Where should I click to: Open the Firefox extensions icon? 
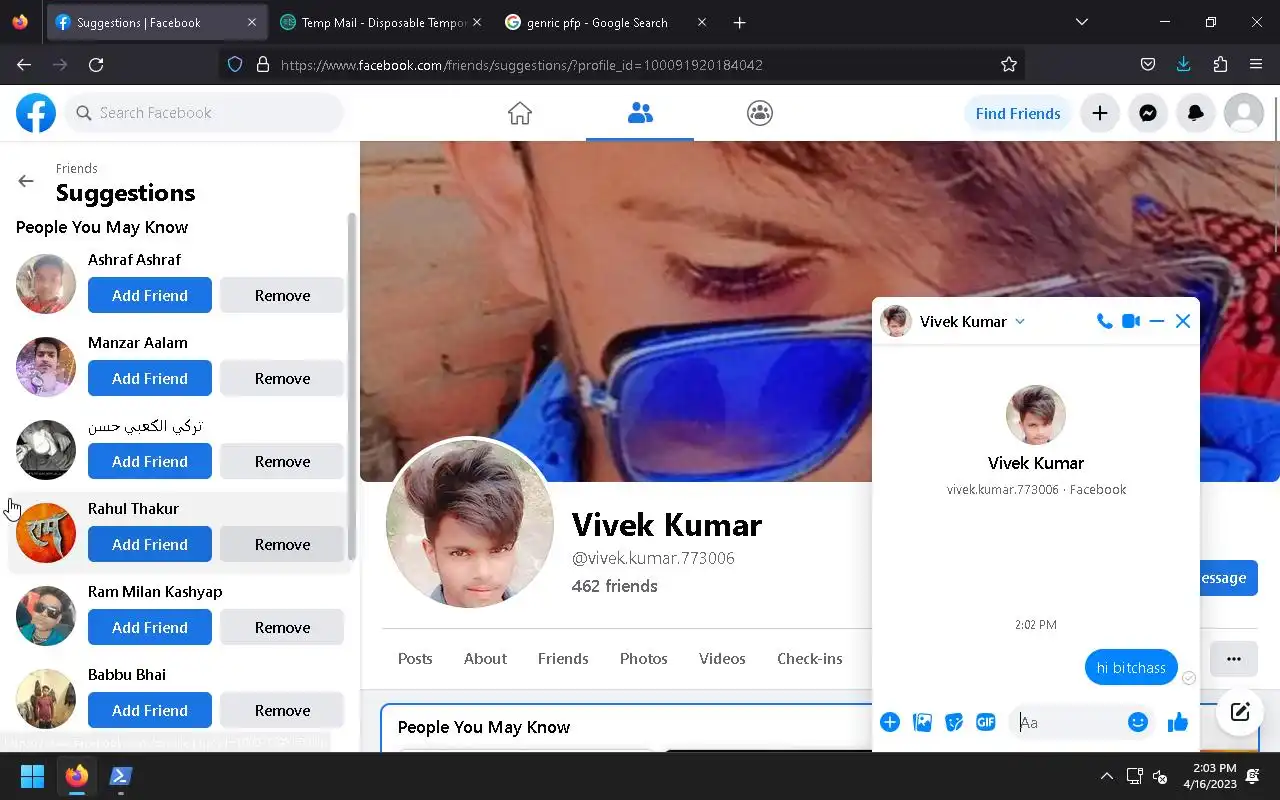1220,64
